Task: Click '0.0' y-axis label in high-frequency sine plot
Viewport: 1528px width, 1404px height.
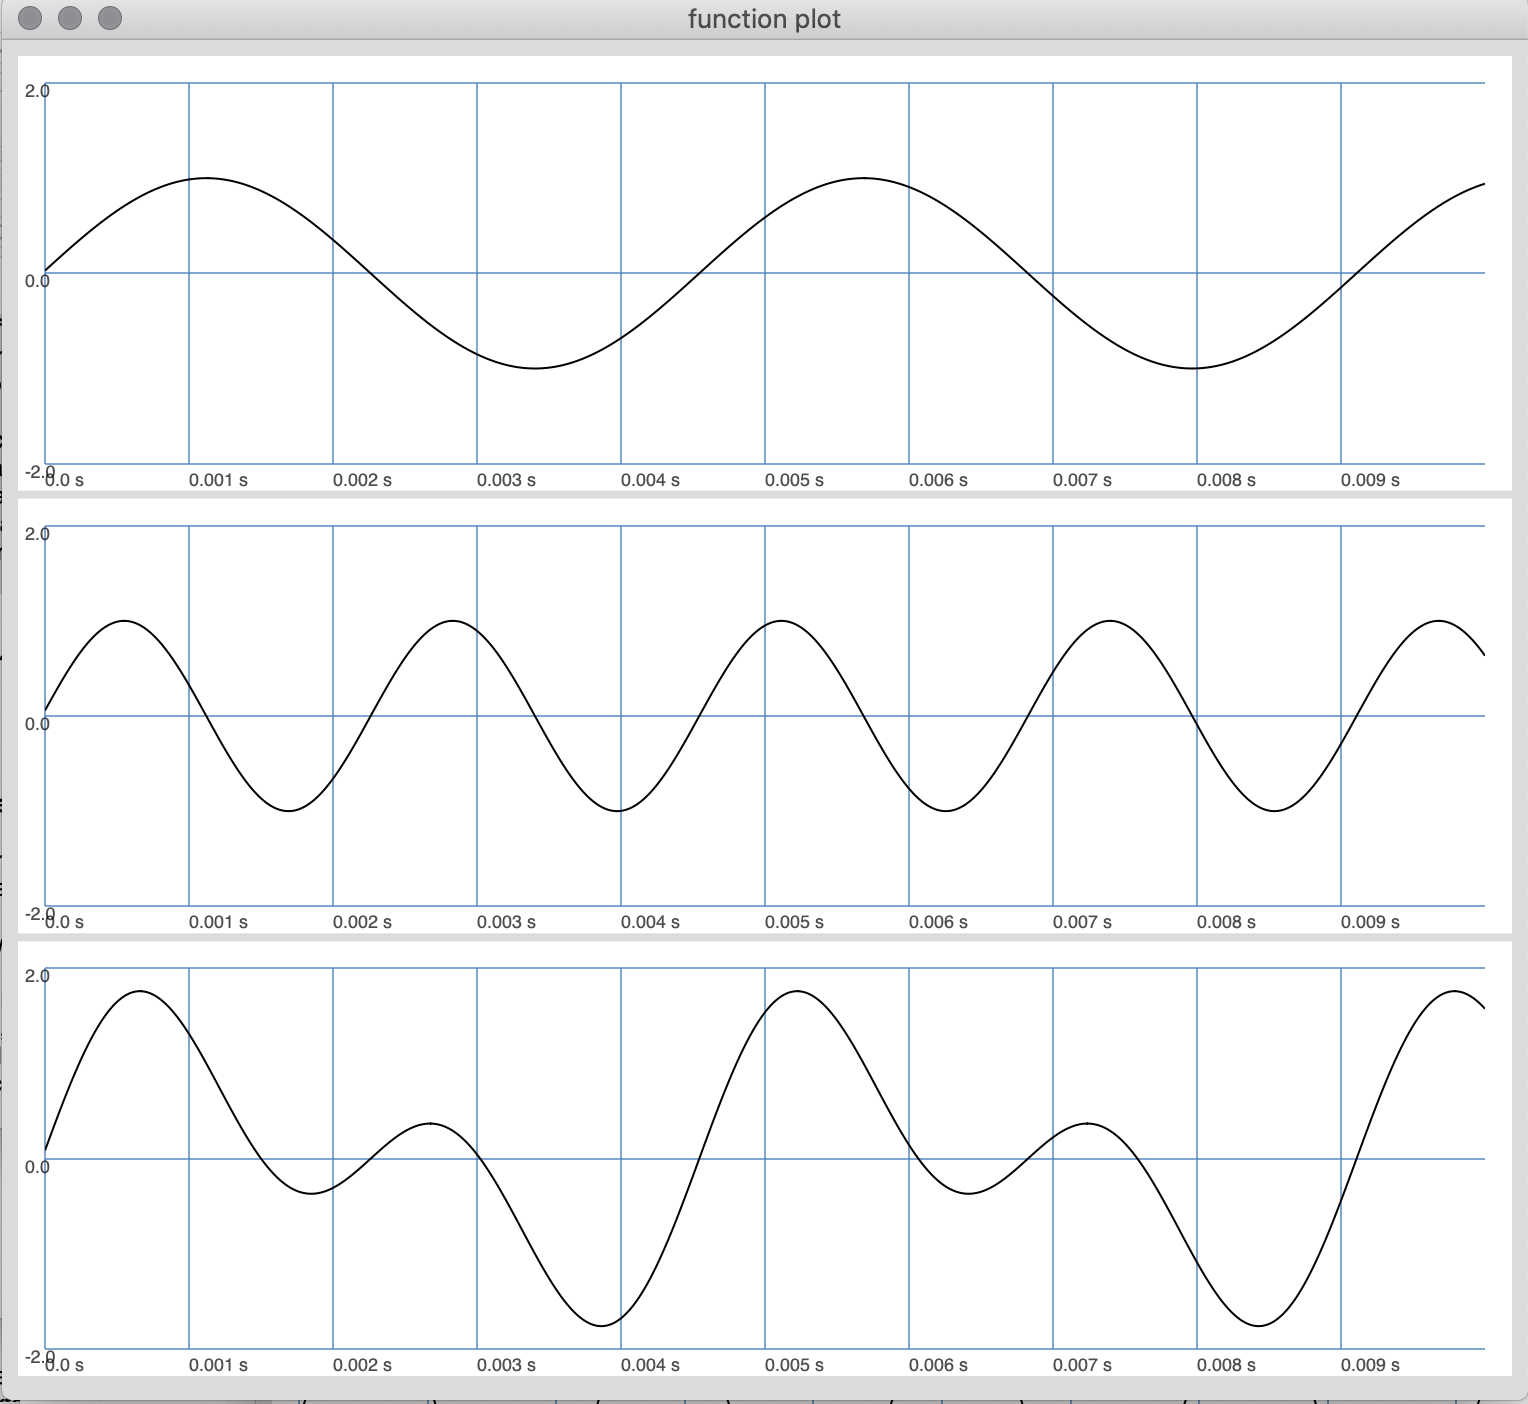Action: pyautogui.click(x=37, y=724)
